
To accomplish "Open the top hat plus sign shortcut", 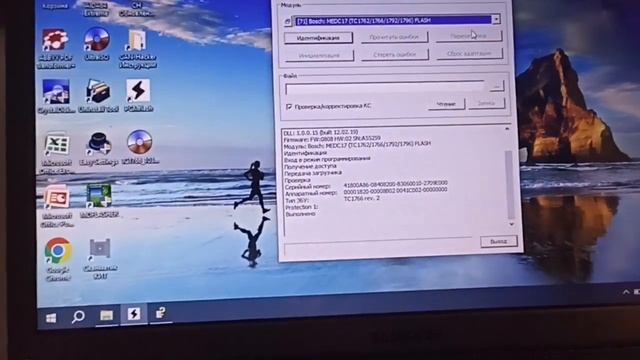I will point(98,148).
